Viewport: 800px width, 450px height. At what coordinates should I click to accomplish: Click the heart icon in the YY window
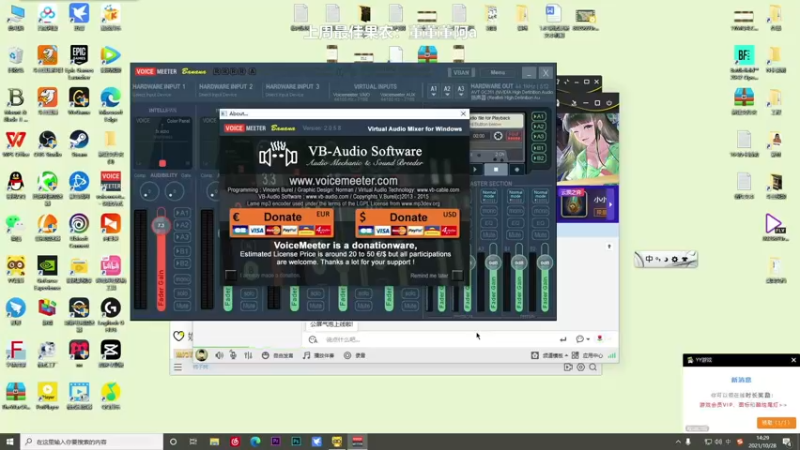point(179,336)
